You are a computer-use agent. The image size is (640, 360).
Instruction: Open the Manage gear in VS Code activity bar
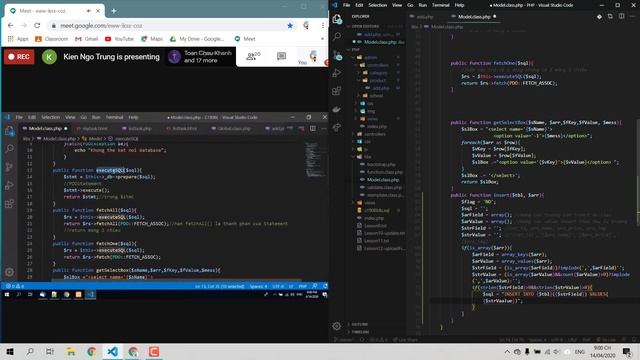click(337, 326)
